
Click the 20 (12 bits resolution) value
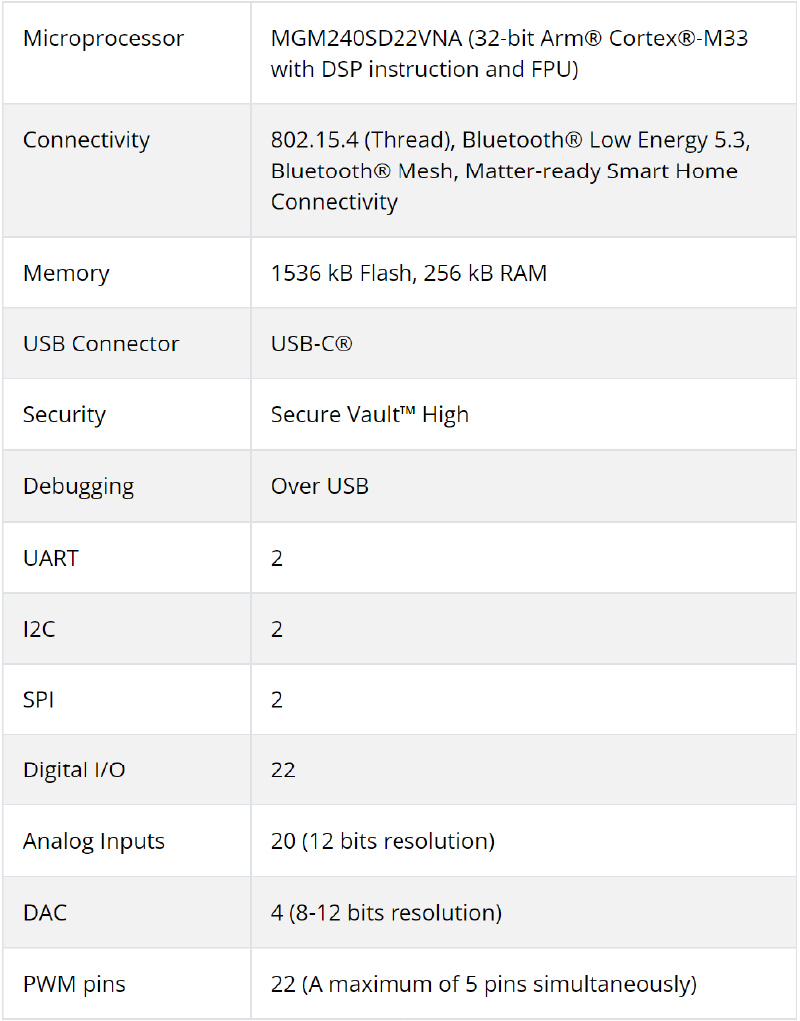coord(382,841)
